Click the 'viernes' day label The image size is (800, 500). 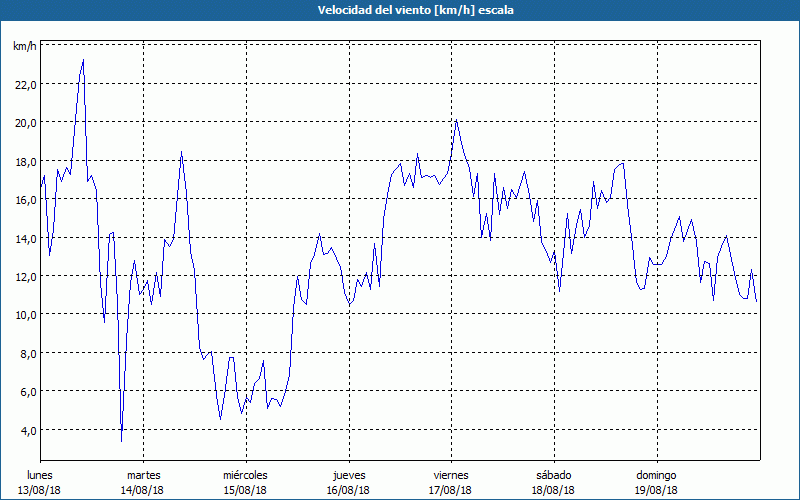click(451, 475)
